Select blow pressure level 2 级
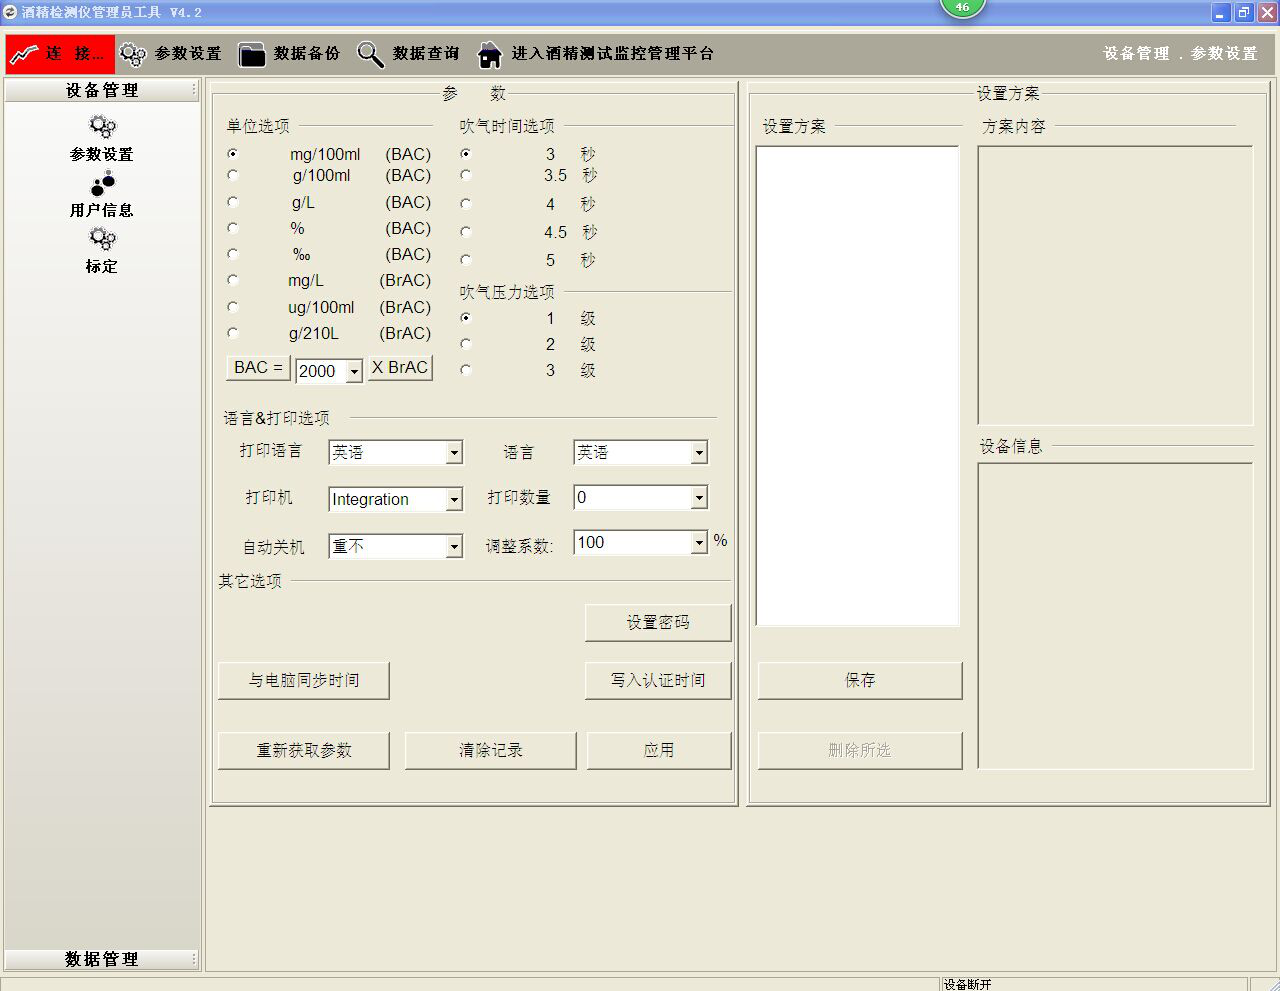The width and height of the screenshot is (1280, 991). 466,344
